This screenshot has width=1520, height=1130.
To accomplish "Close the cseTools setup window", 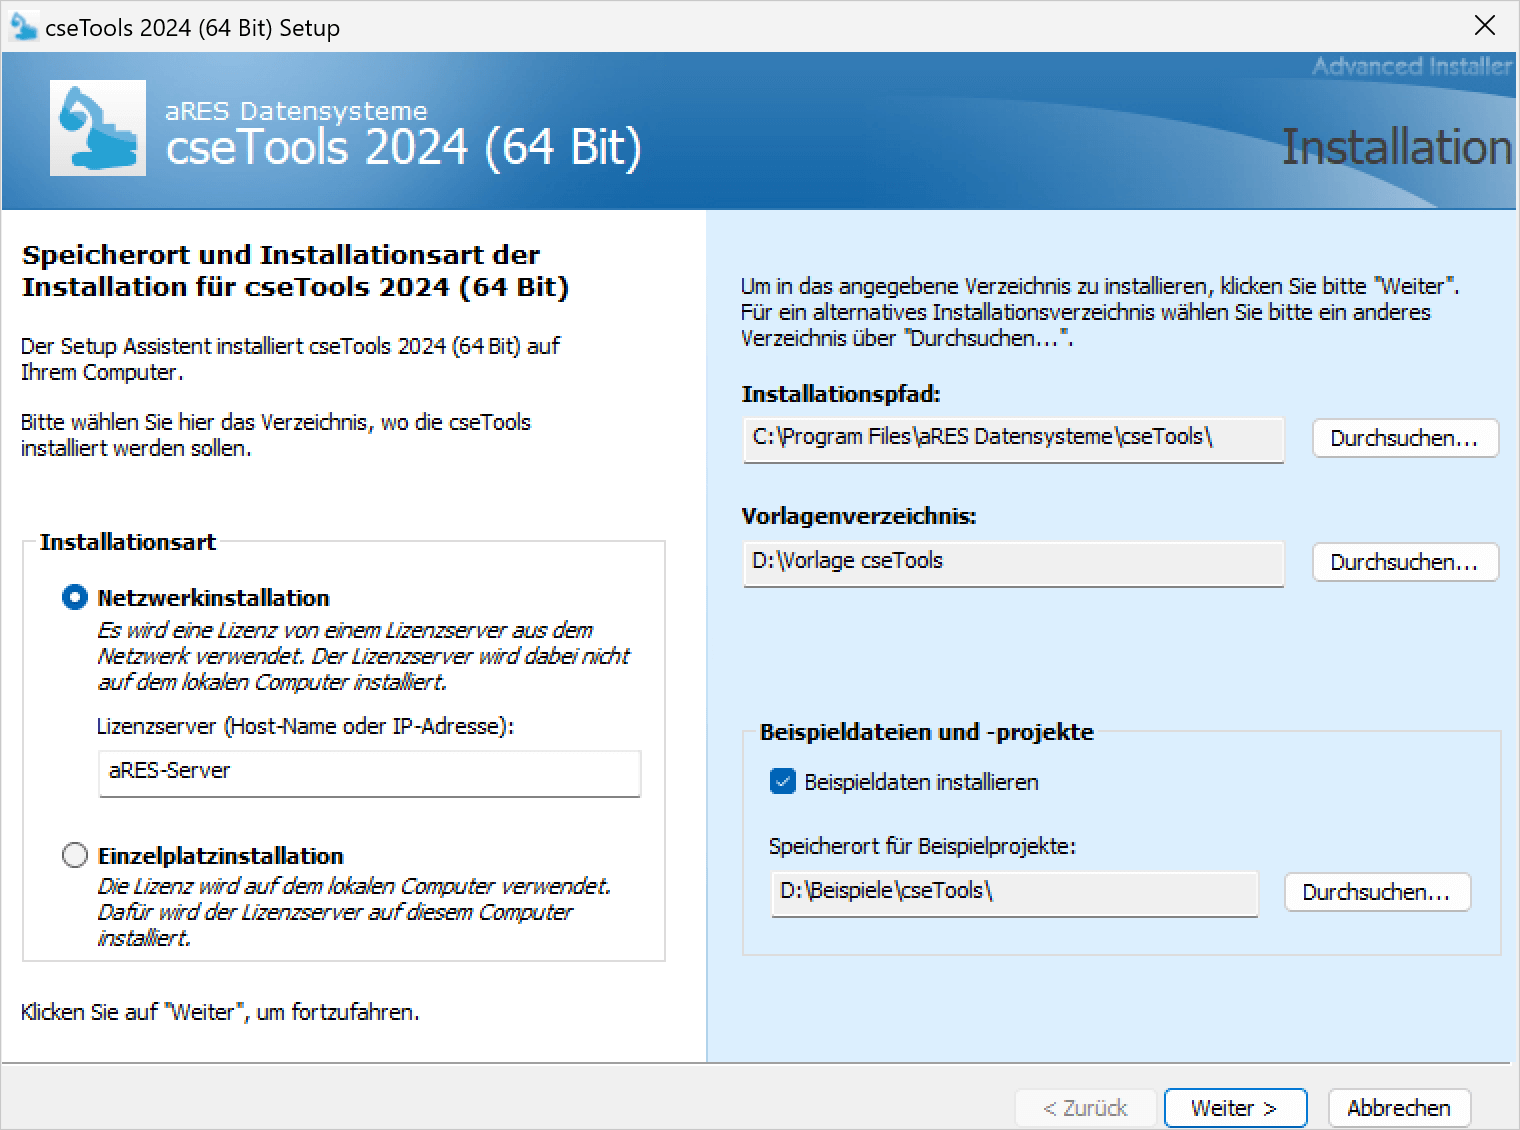I will (1485, 26).
